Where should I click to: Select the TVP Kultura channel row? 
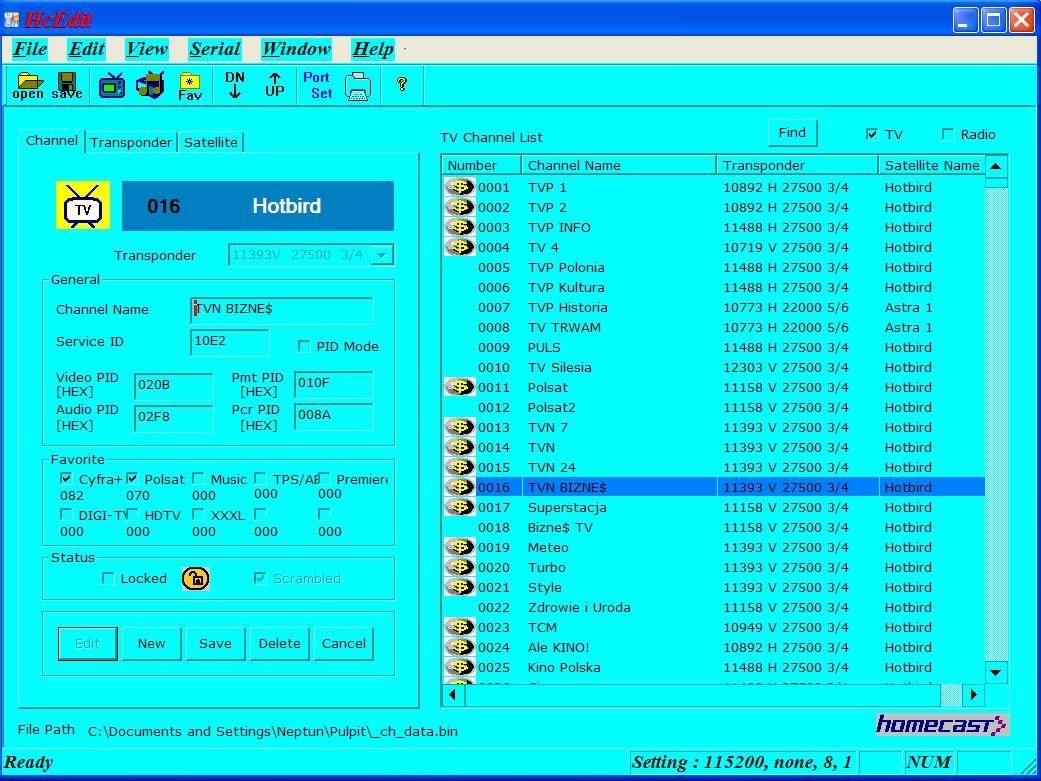coord(714,288)
